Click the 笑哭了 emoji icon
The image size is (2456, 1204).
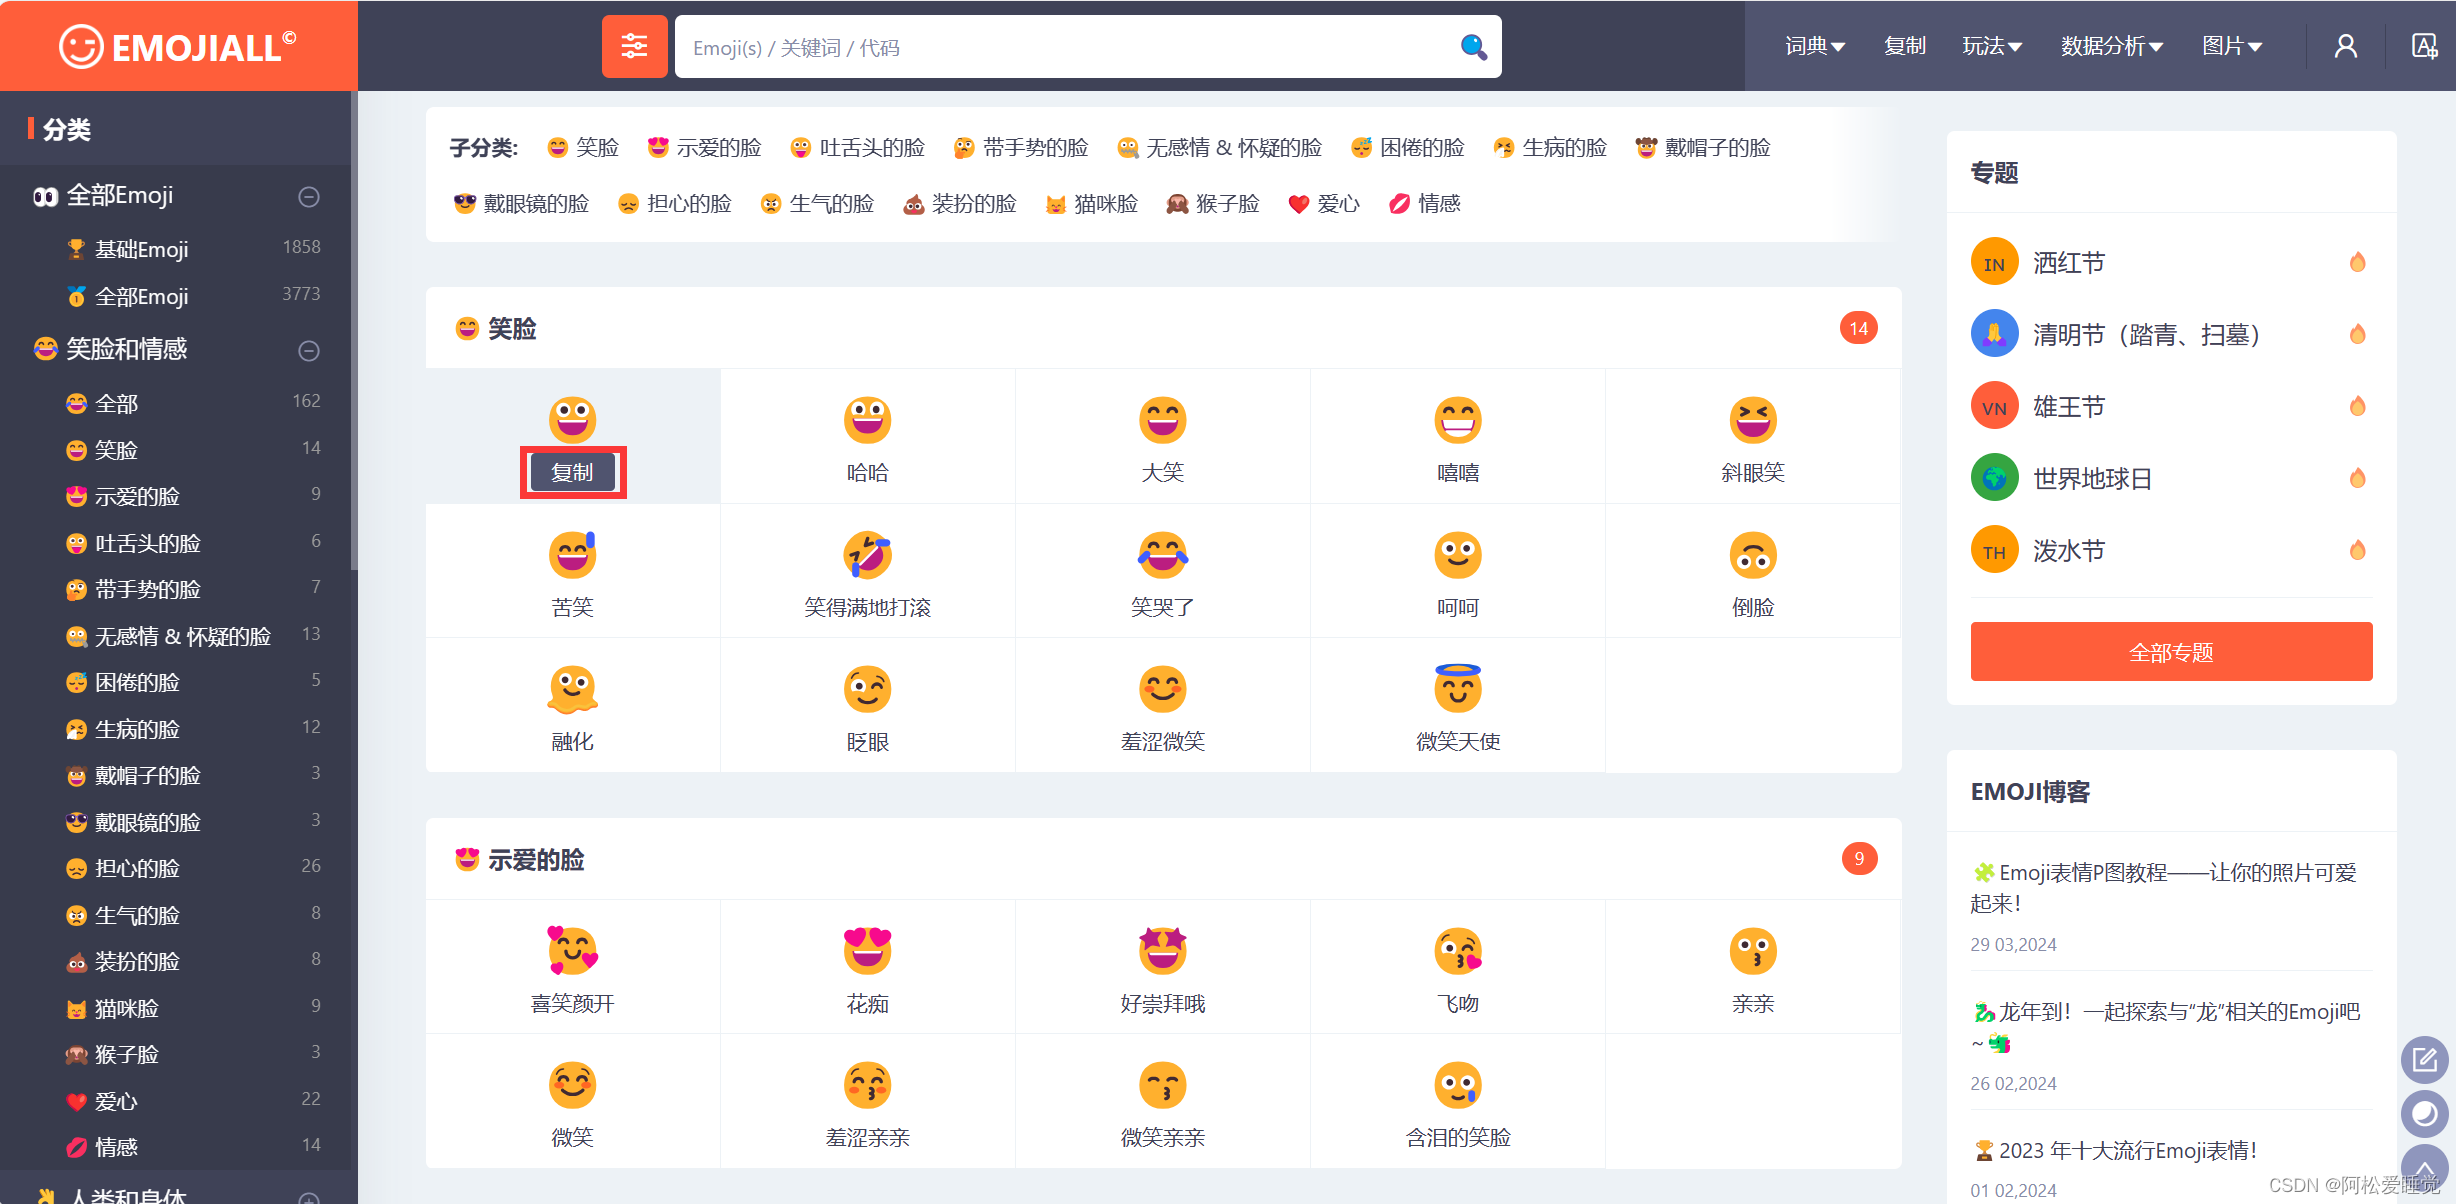pos(1162,555)
